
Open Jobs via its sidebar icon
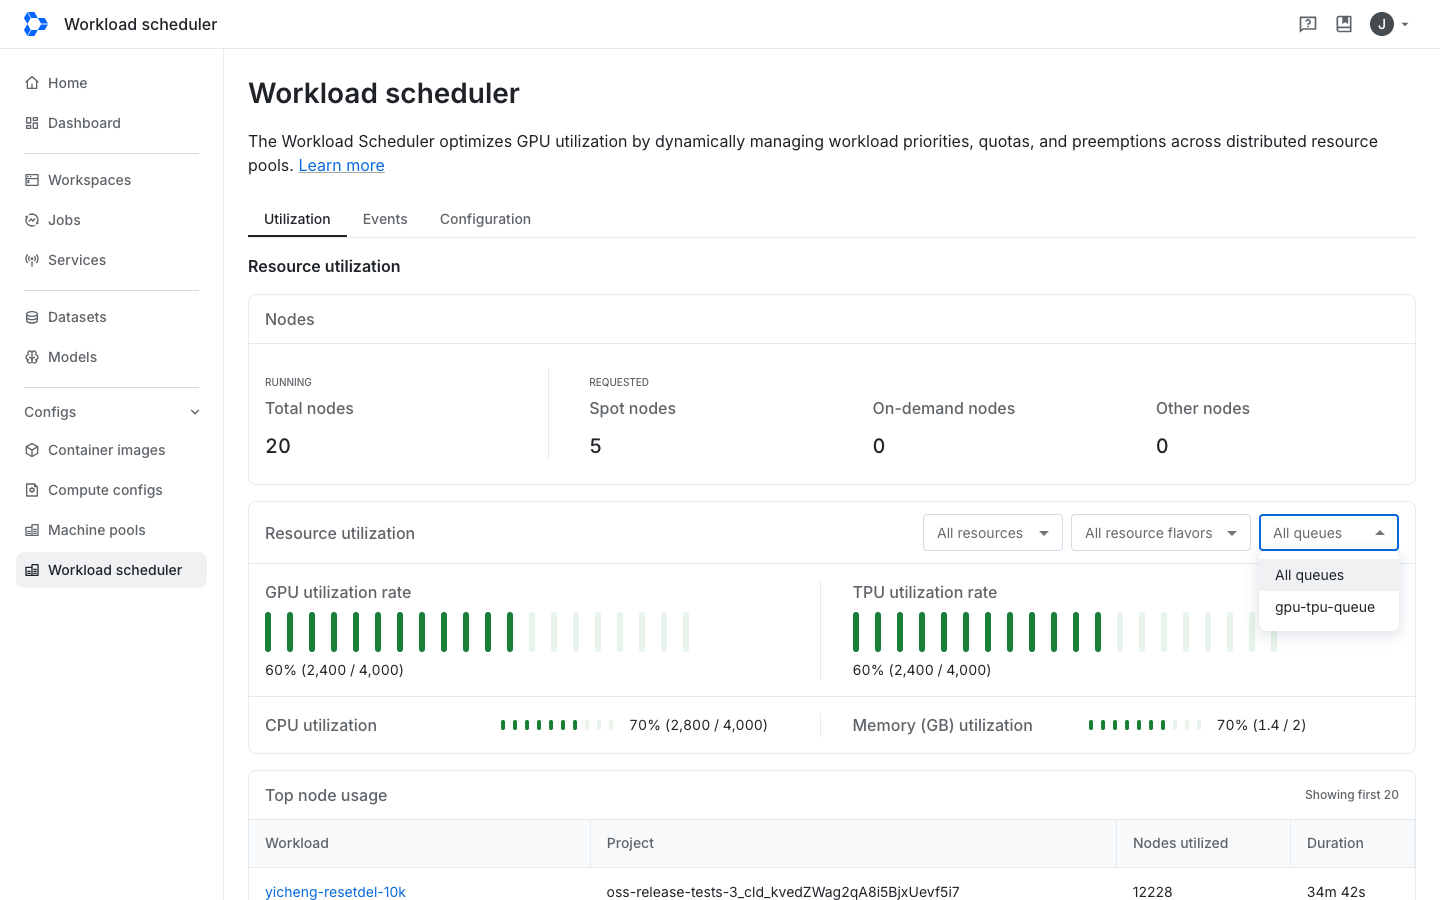tap(32, 220)
